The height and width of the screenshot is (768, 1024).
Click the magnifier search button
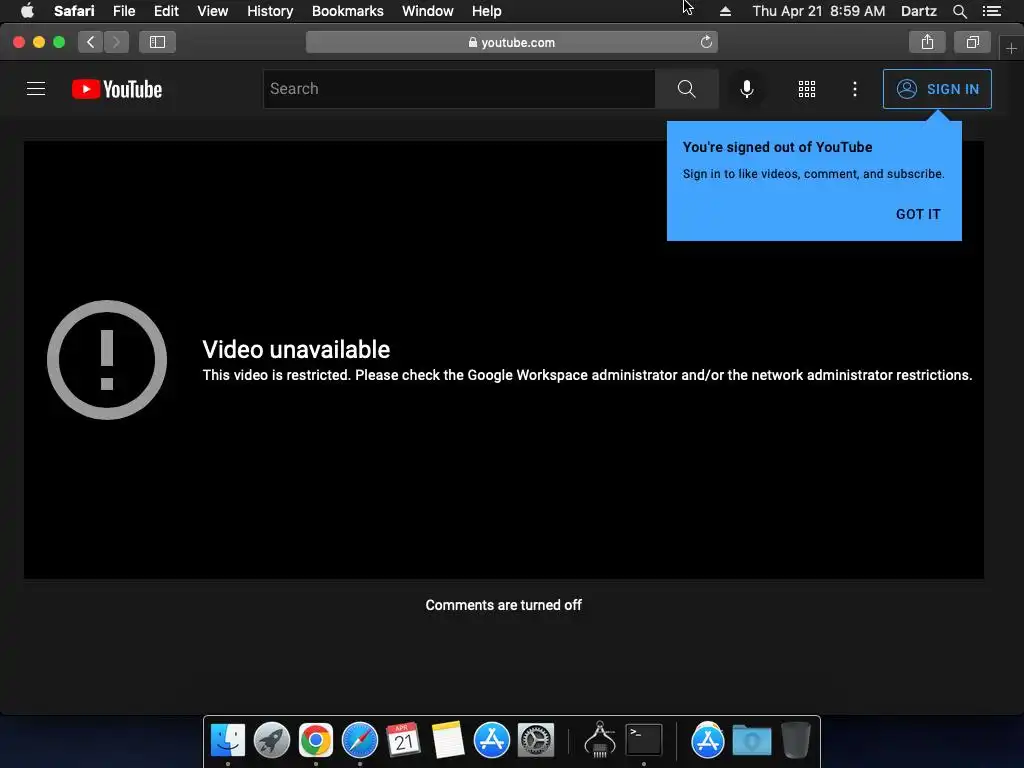[x=686, y=89]
